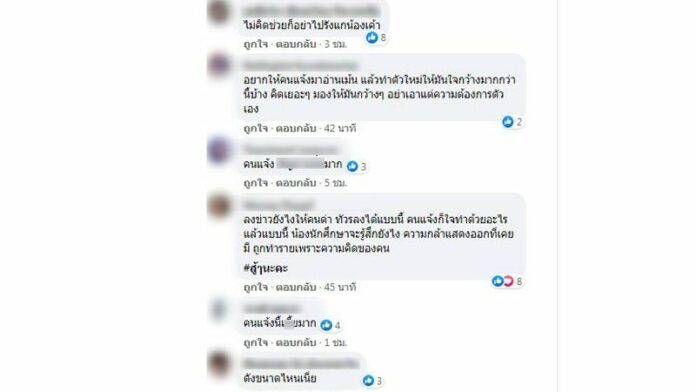The height and width of the screenshot is (392, 696).
Task: Click ถูกใจ under the 45 นาที comment
Action: 256,287
